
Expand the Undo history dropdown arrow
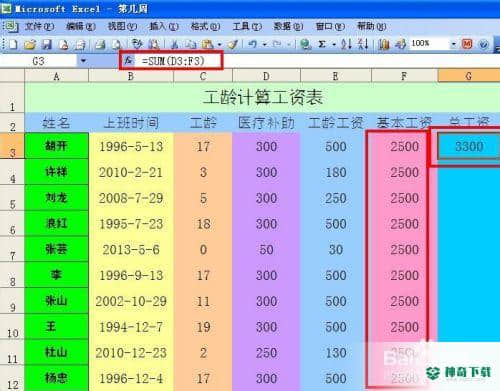(x=265, y=44)
